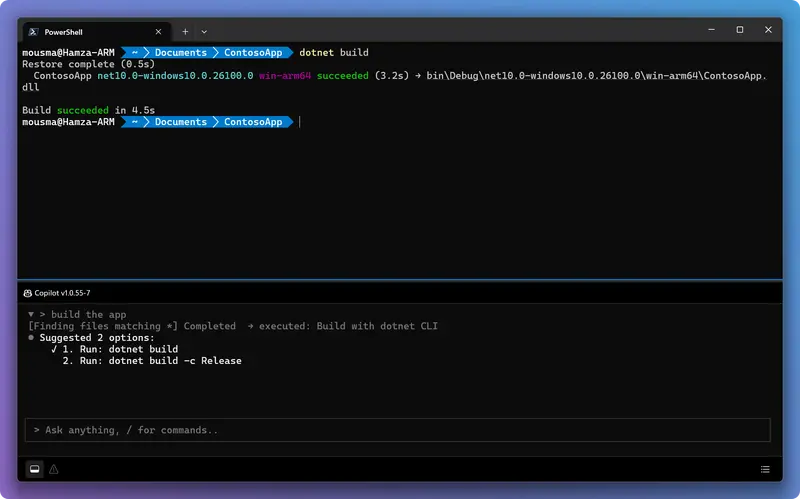Open the new tab profile dropdown

[204, 32]
